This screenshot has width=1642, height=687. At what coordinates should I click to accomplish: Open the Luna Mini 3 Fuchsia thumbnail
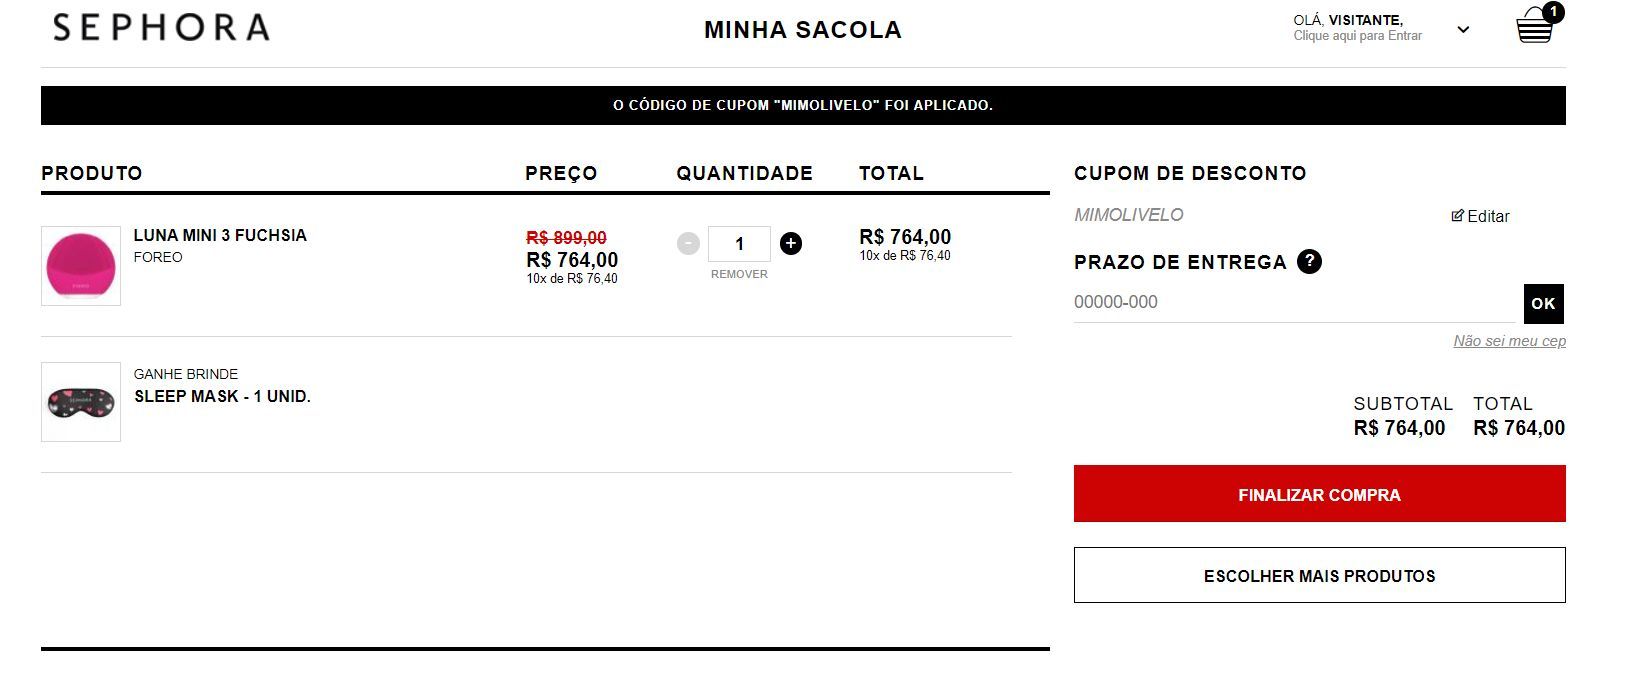tap(81, 266)
